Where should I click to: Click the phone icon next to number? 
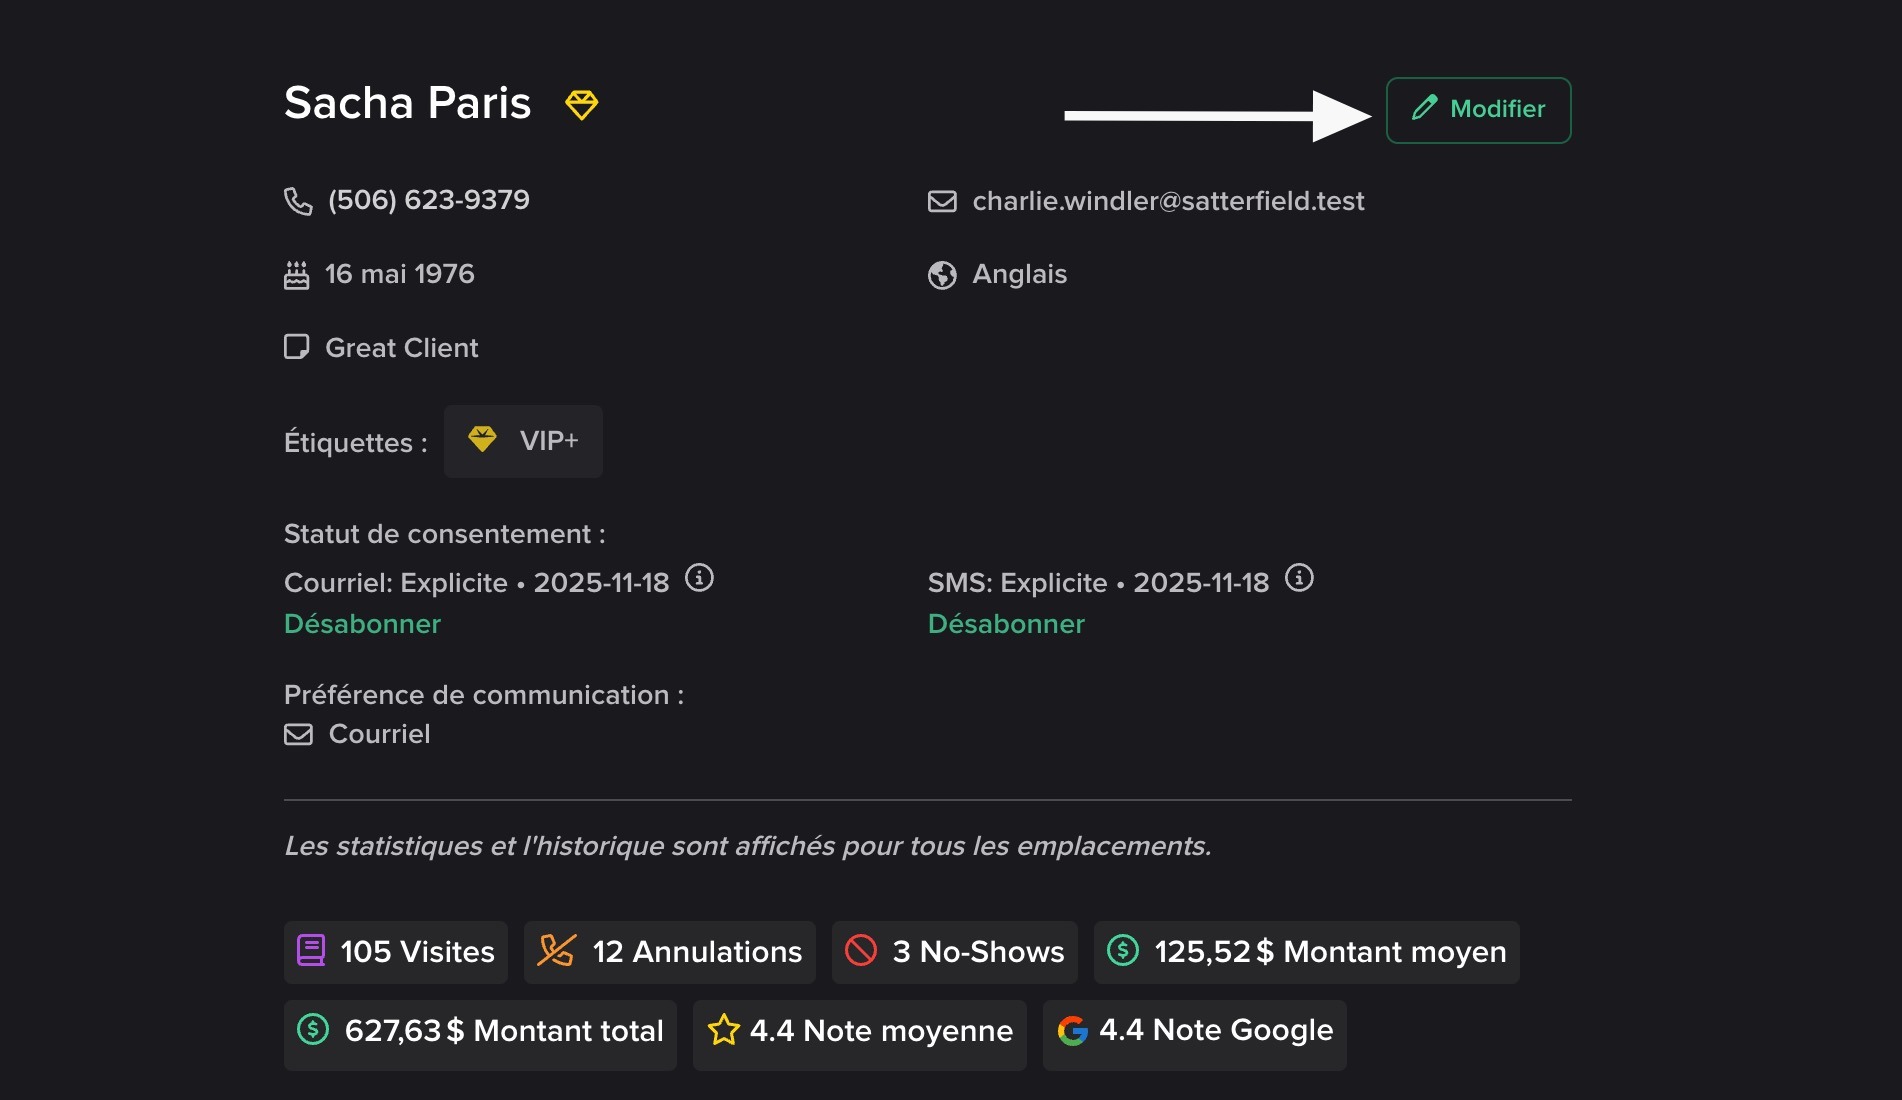[298, 201]
